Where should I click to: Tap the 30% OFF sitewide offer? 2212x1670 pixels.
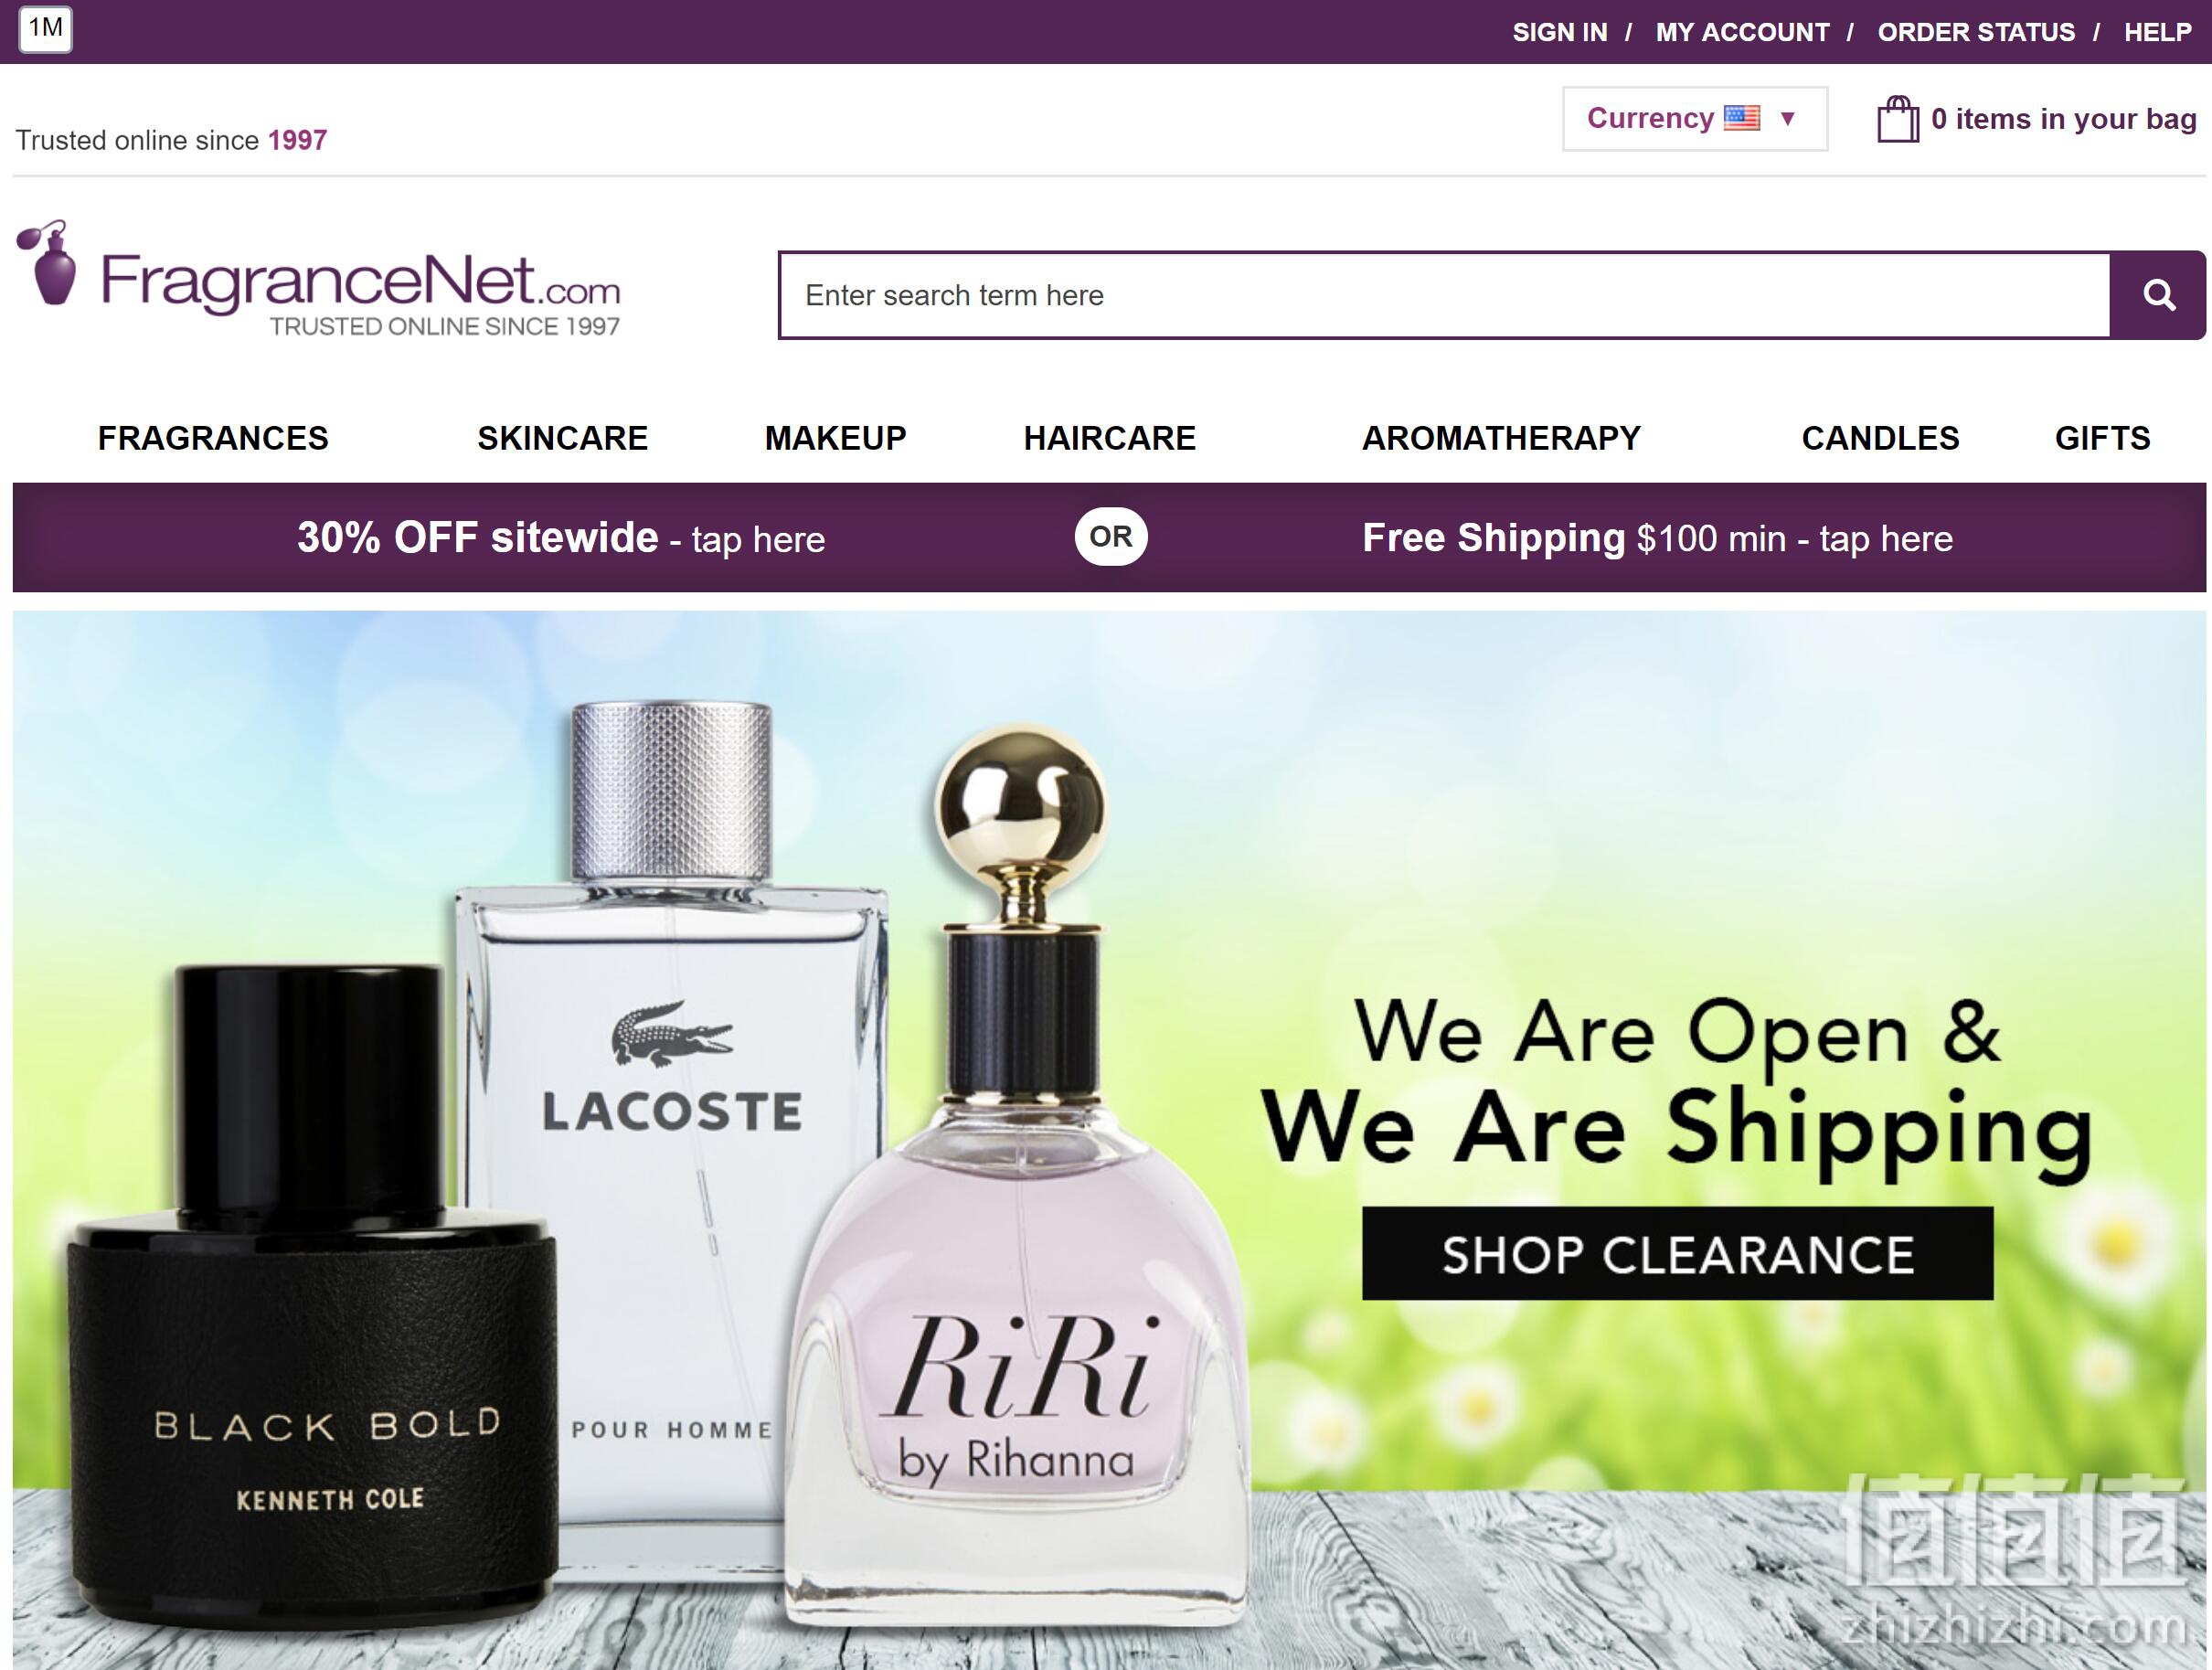tap(561, 538)
